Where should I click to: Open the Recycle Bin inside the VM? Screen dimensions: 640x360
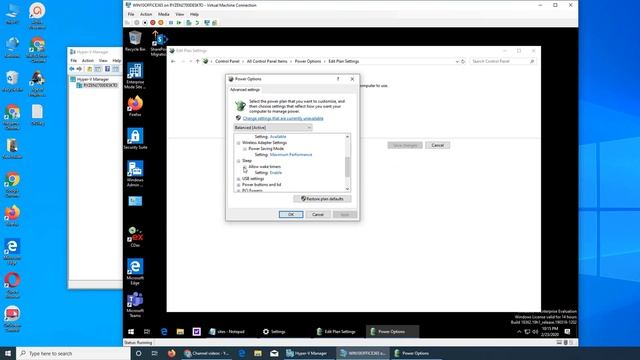click(135, 41)
